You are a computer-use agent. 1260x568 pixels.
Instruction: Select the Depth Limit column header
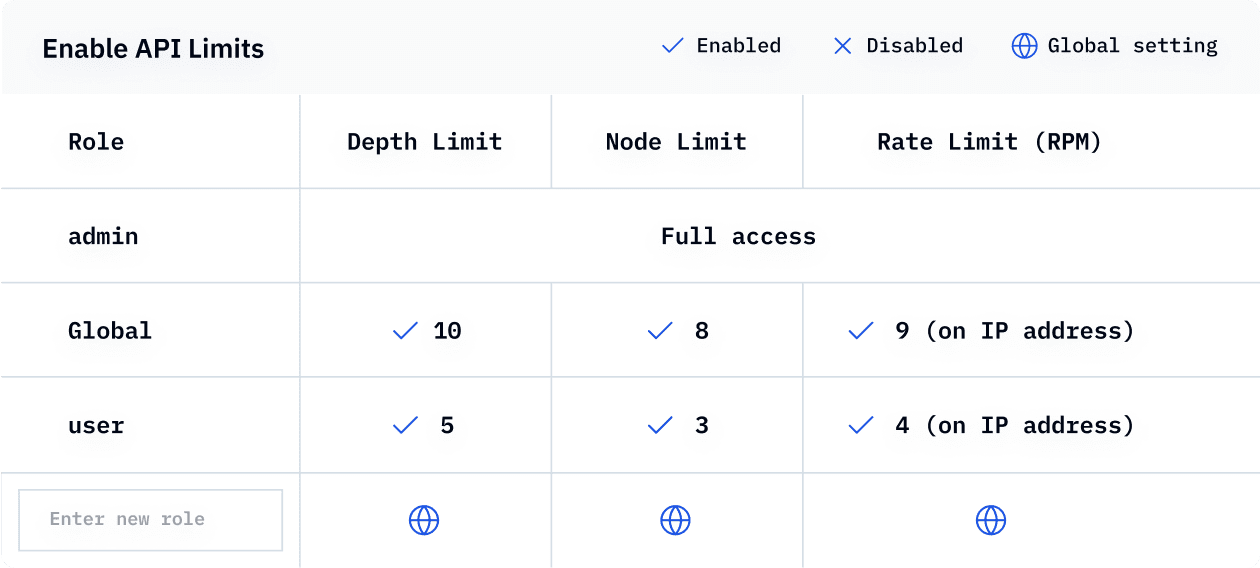point(425,142)
